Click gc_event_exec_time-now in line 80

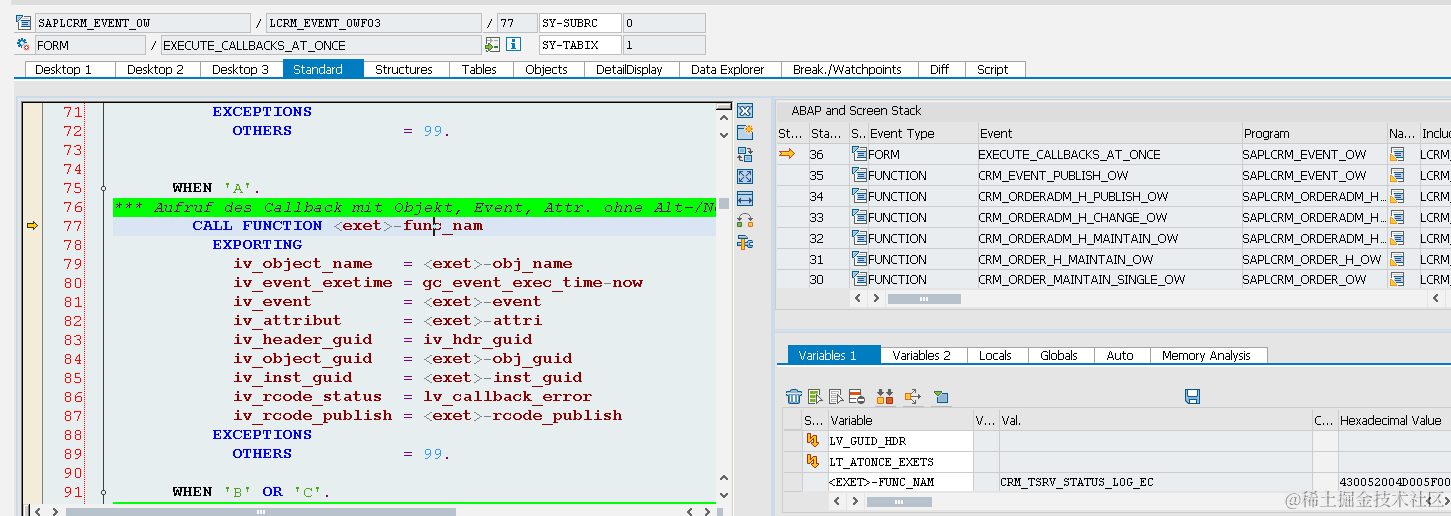point(533,283)
